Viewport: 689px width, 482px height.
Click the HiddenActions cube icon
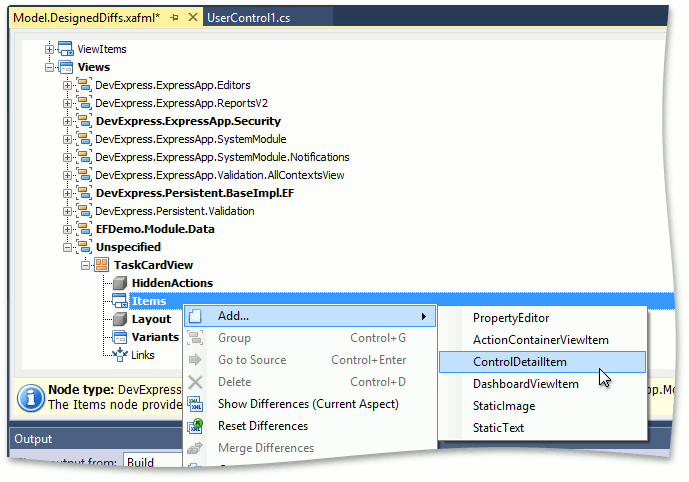(x=120, y=283)
